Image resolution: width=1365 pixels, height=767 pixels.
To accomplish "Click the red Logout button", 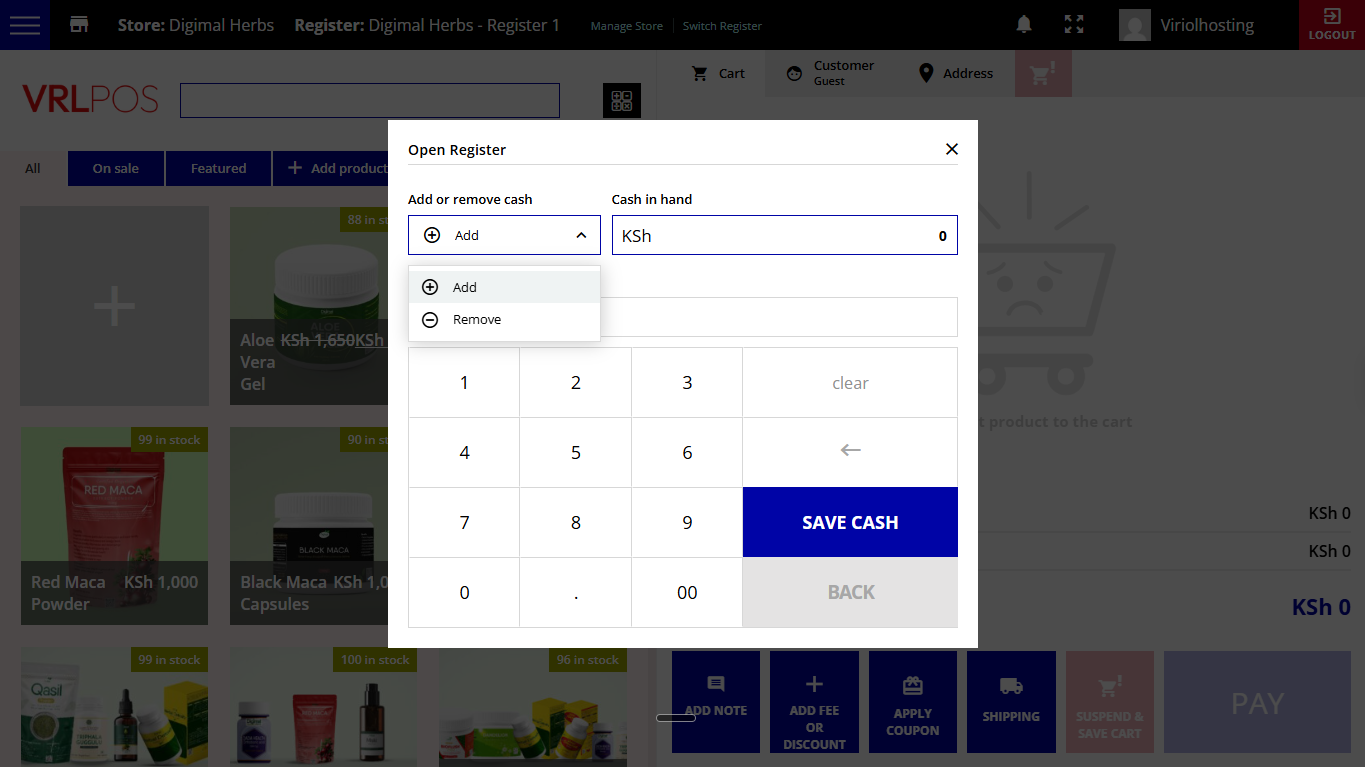I will [x=1331, y=25].
